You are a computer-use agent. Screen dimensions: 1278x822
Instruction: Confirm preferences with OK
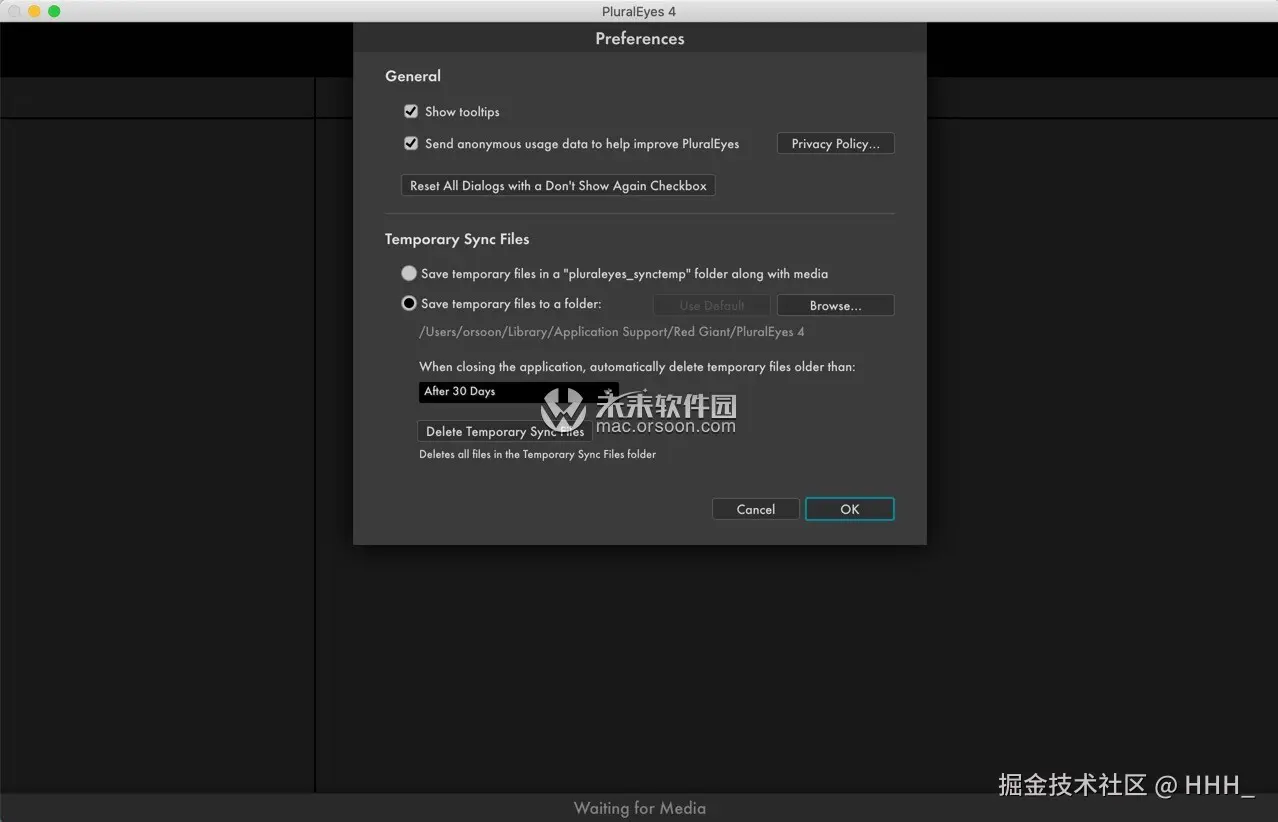coord(850,509)
